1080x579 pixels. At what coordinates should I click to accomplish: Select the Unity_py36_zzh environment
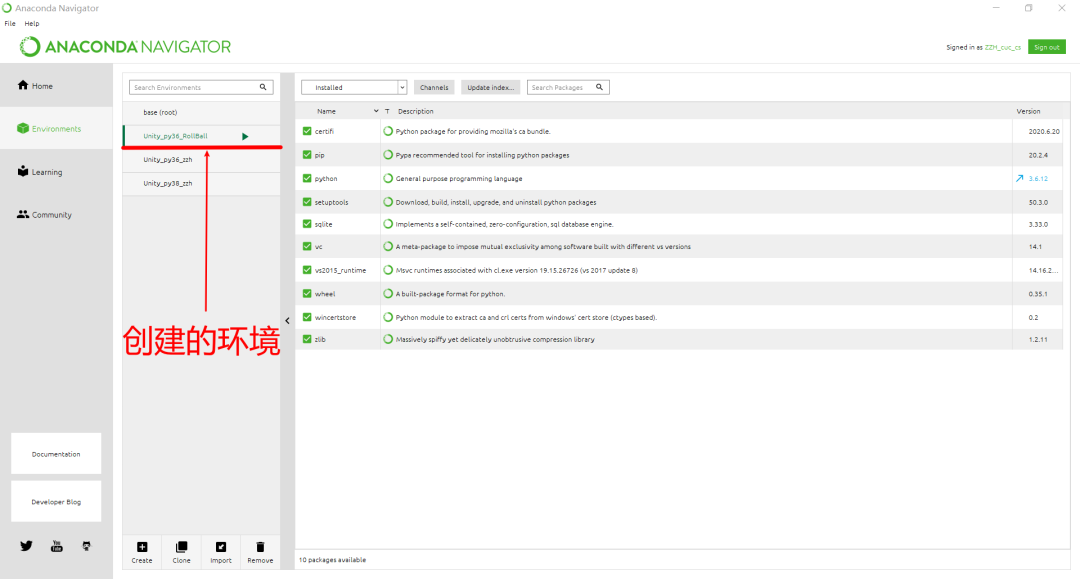point(201,159)
